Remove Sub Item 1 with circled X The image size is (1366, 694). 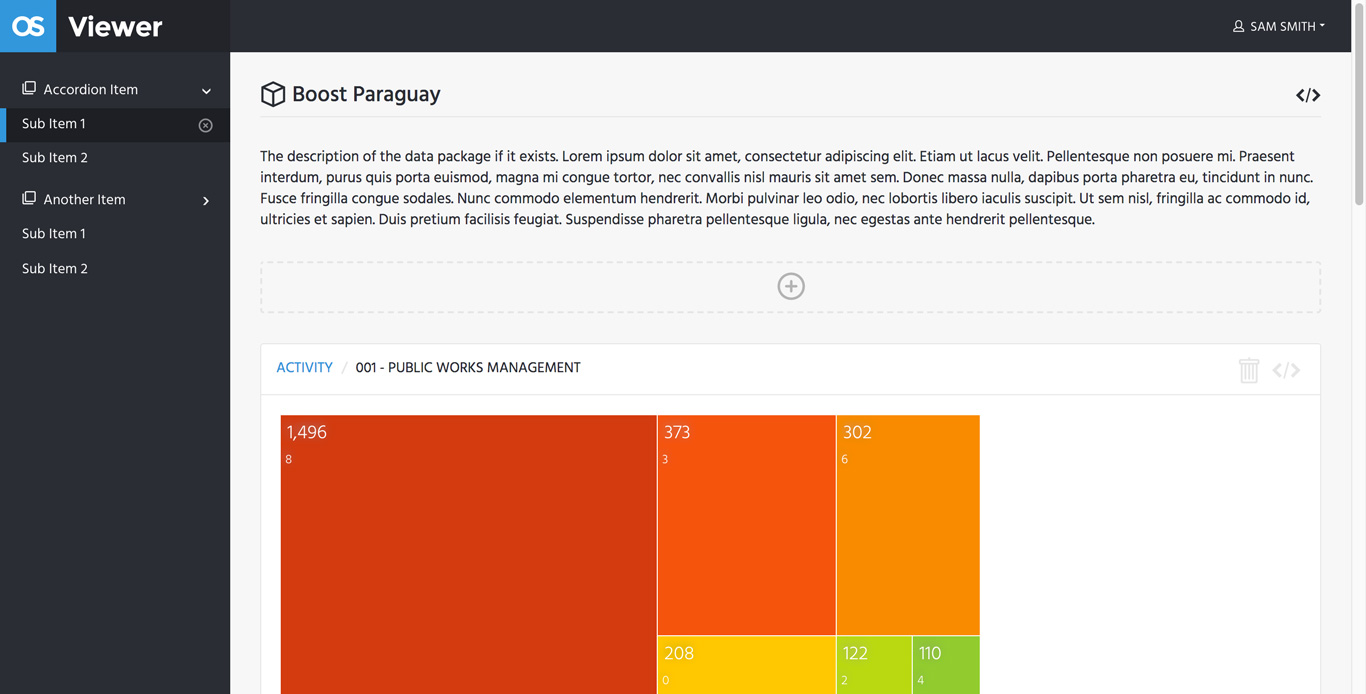205,125
